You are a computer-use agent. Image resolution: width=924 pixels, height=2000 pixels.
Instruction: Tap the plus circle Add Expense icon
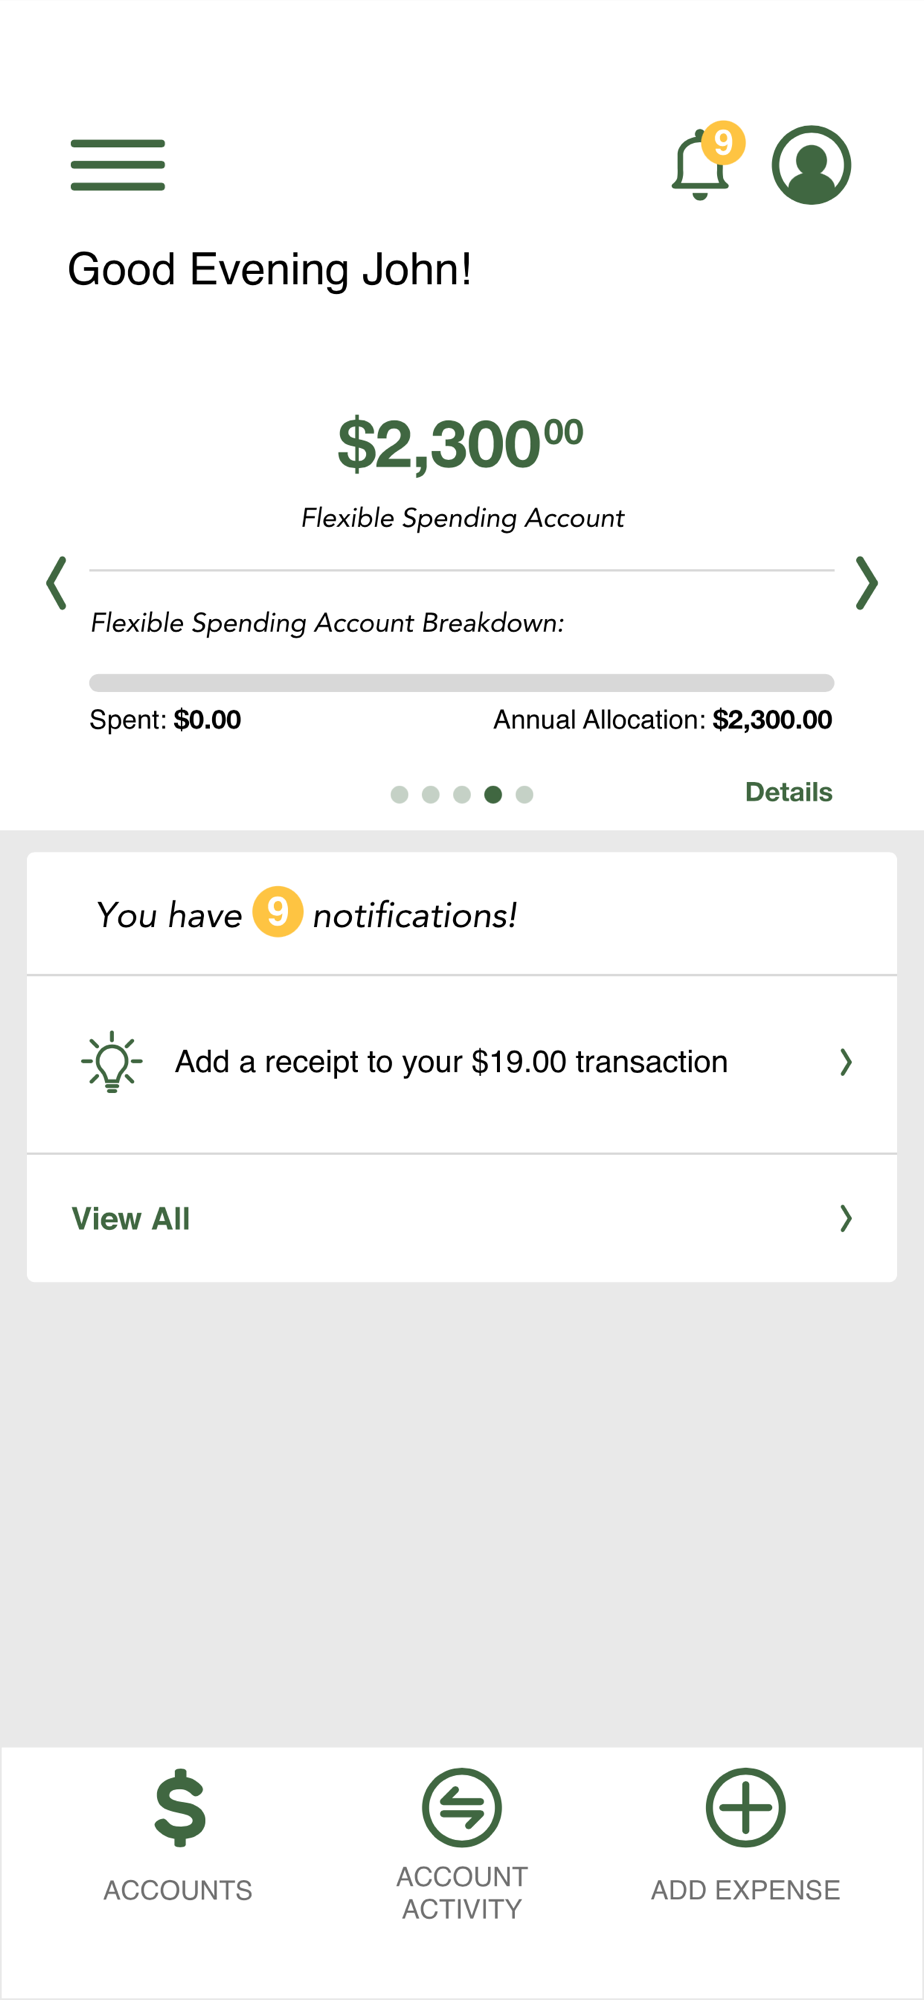(x=746, y=1807)
